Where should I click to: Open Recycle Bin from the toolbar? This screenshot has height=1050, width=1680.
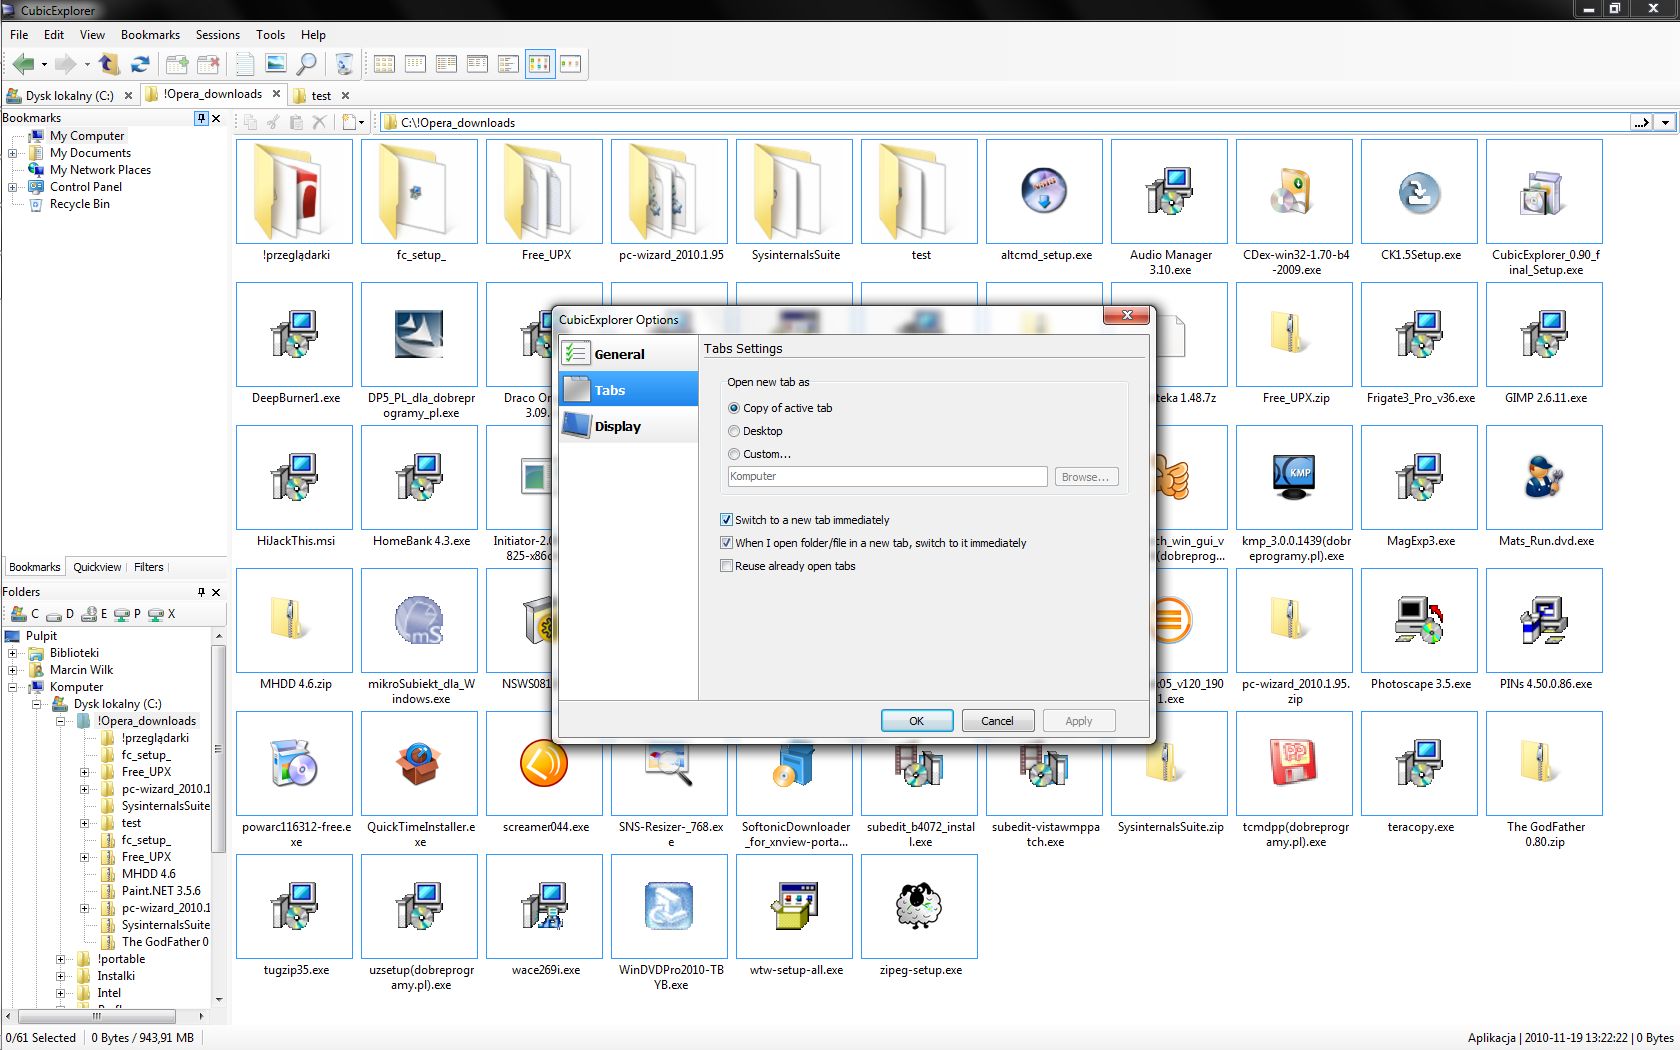[x=344, y=64]
